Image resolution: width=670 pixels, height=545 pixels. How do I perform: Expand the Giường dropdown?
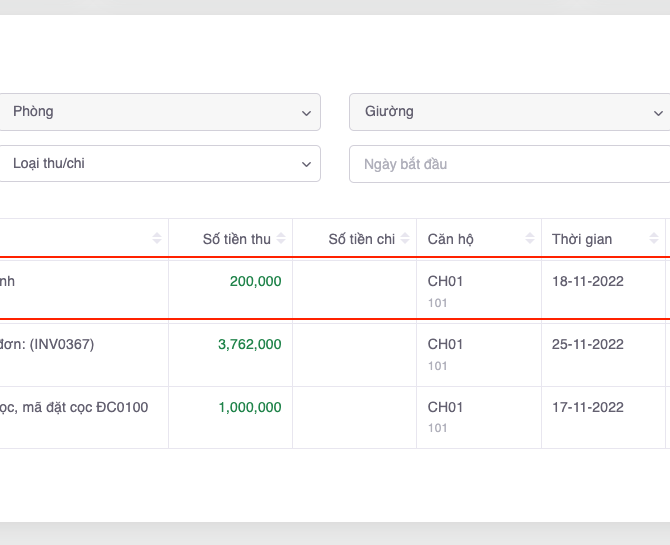508,112
